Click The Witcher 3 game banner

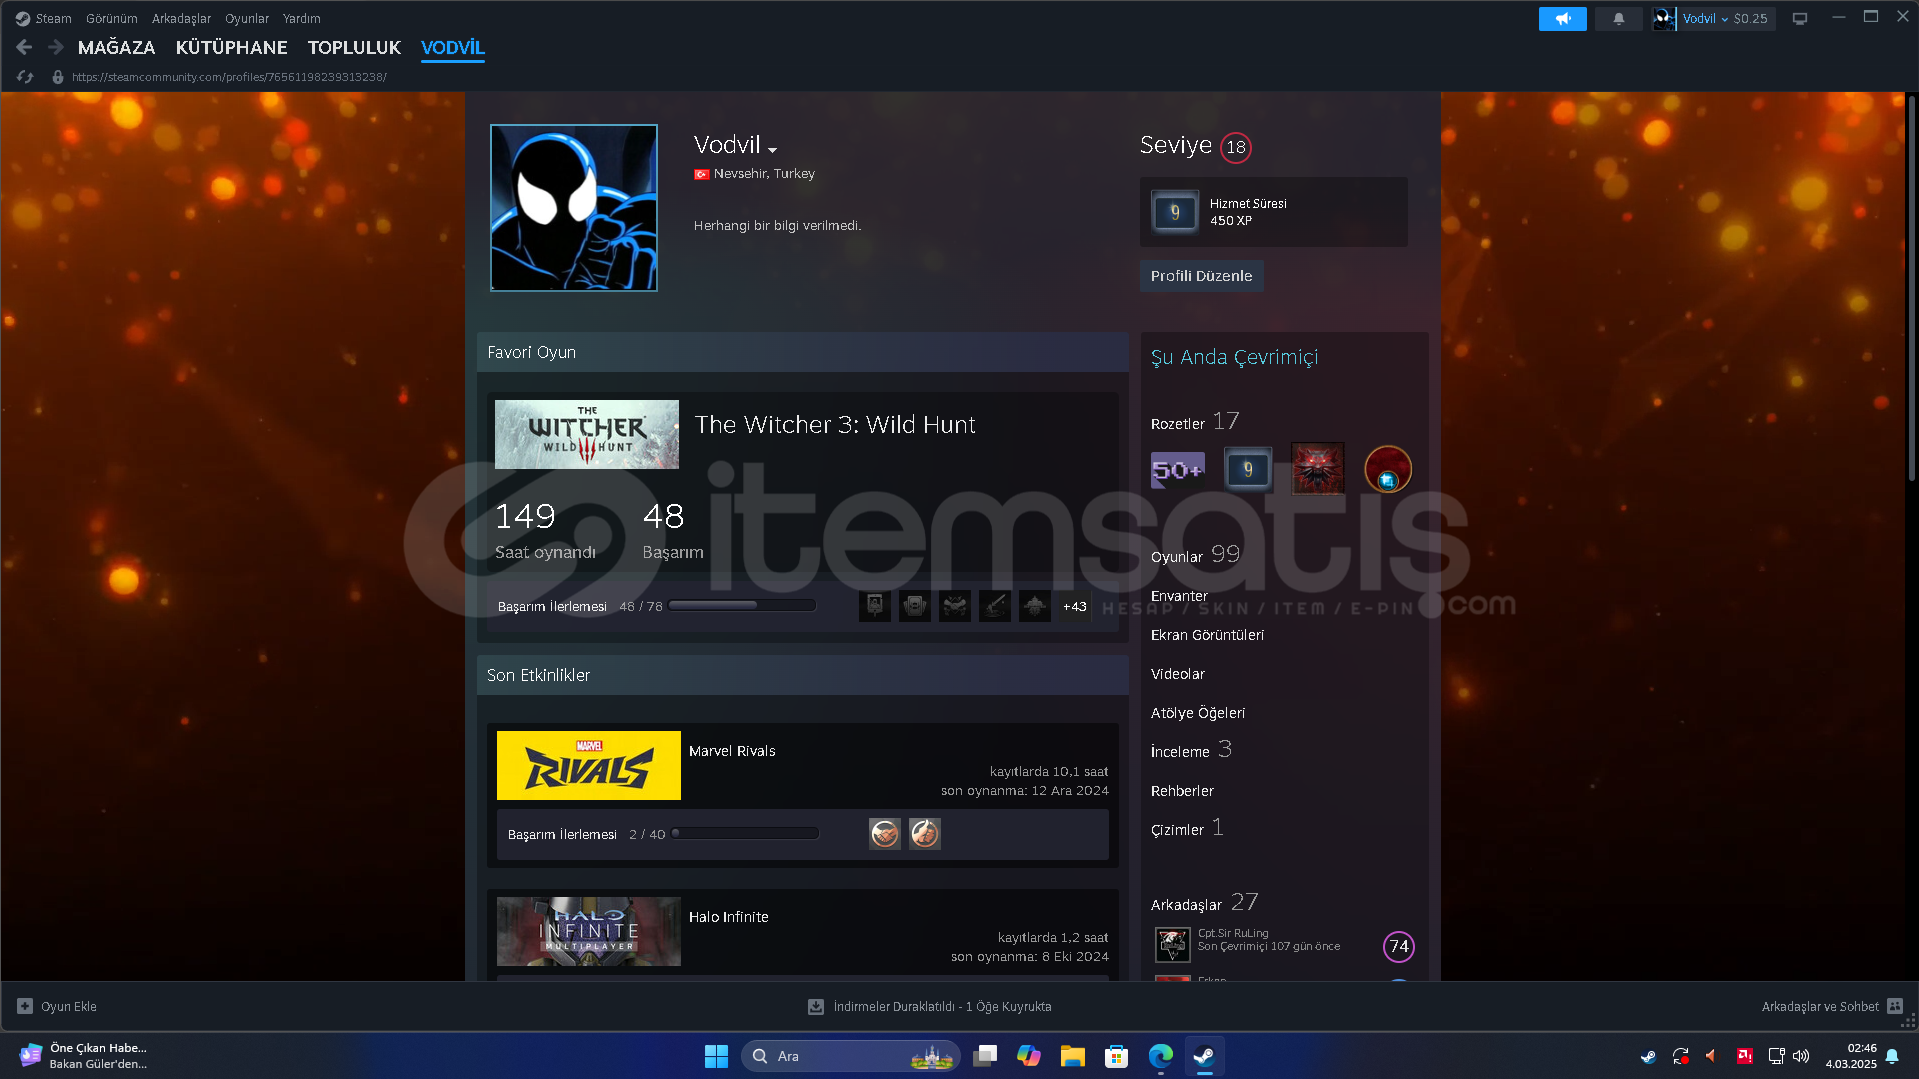point(587,435)
